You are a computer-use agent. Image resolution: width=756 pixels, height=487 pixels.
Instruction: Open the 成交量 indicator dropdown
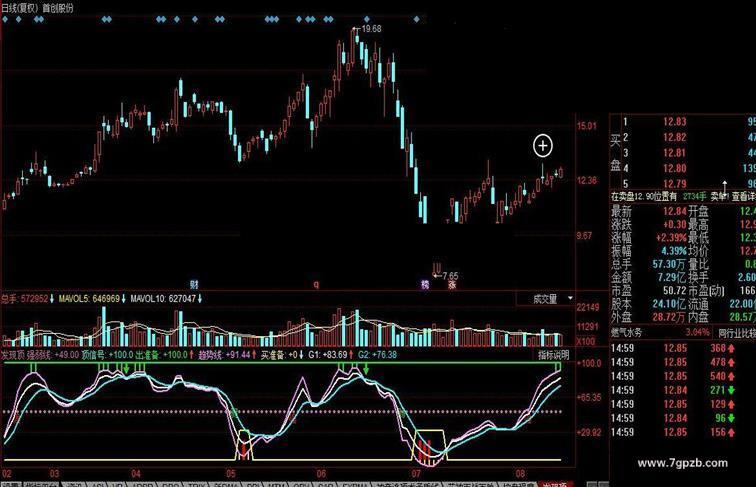[x=545, y=299]
